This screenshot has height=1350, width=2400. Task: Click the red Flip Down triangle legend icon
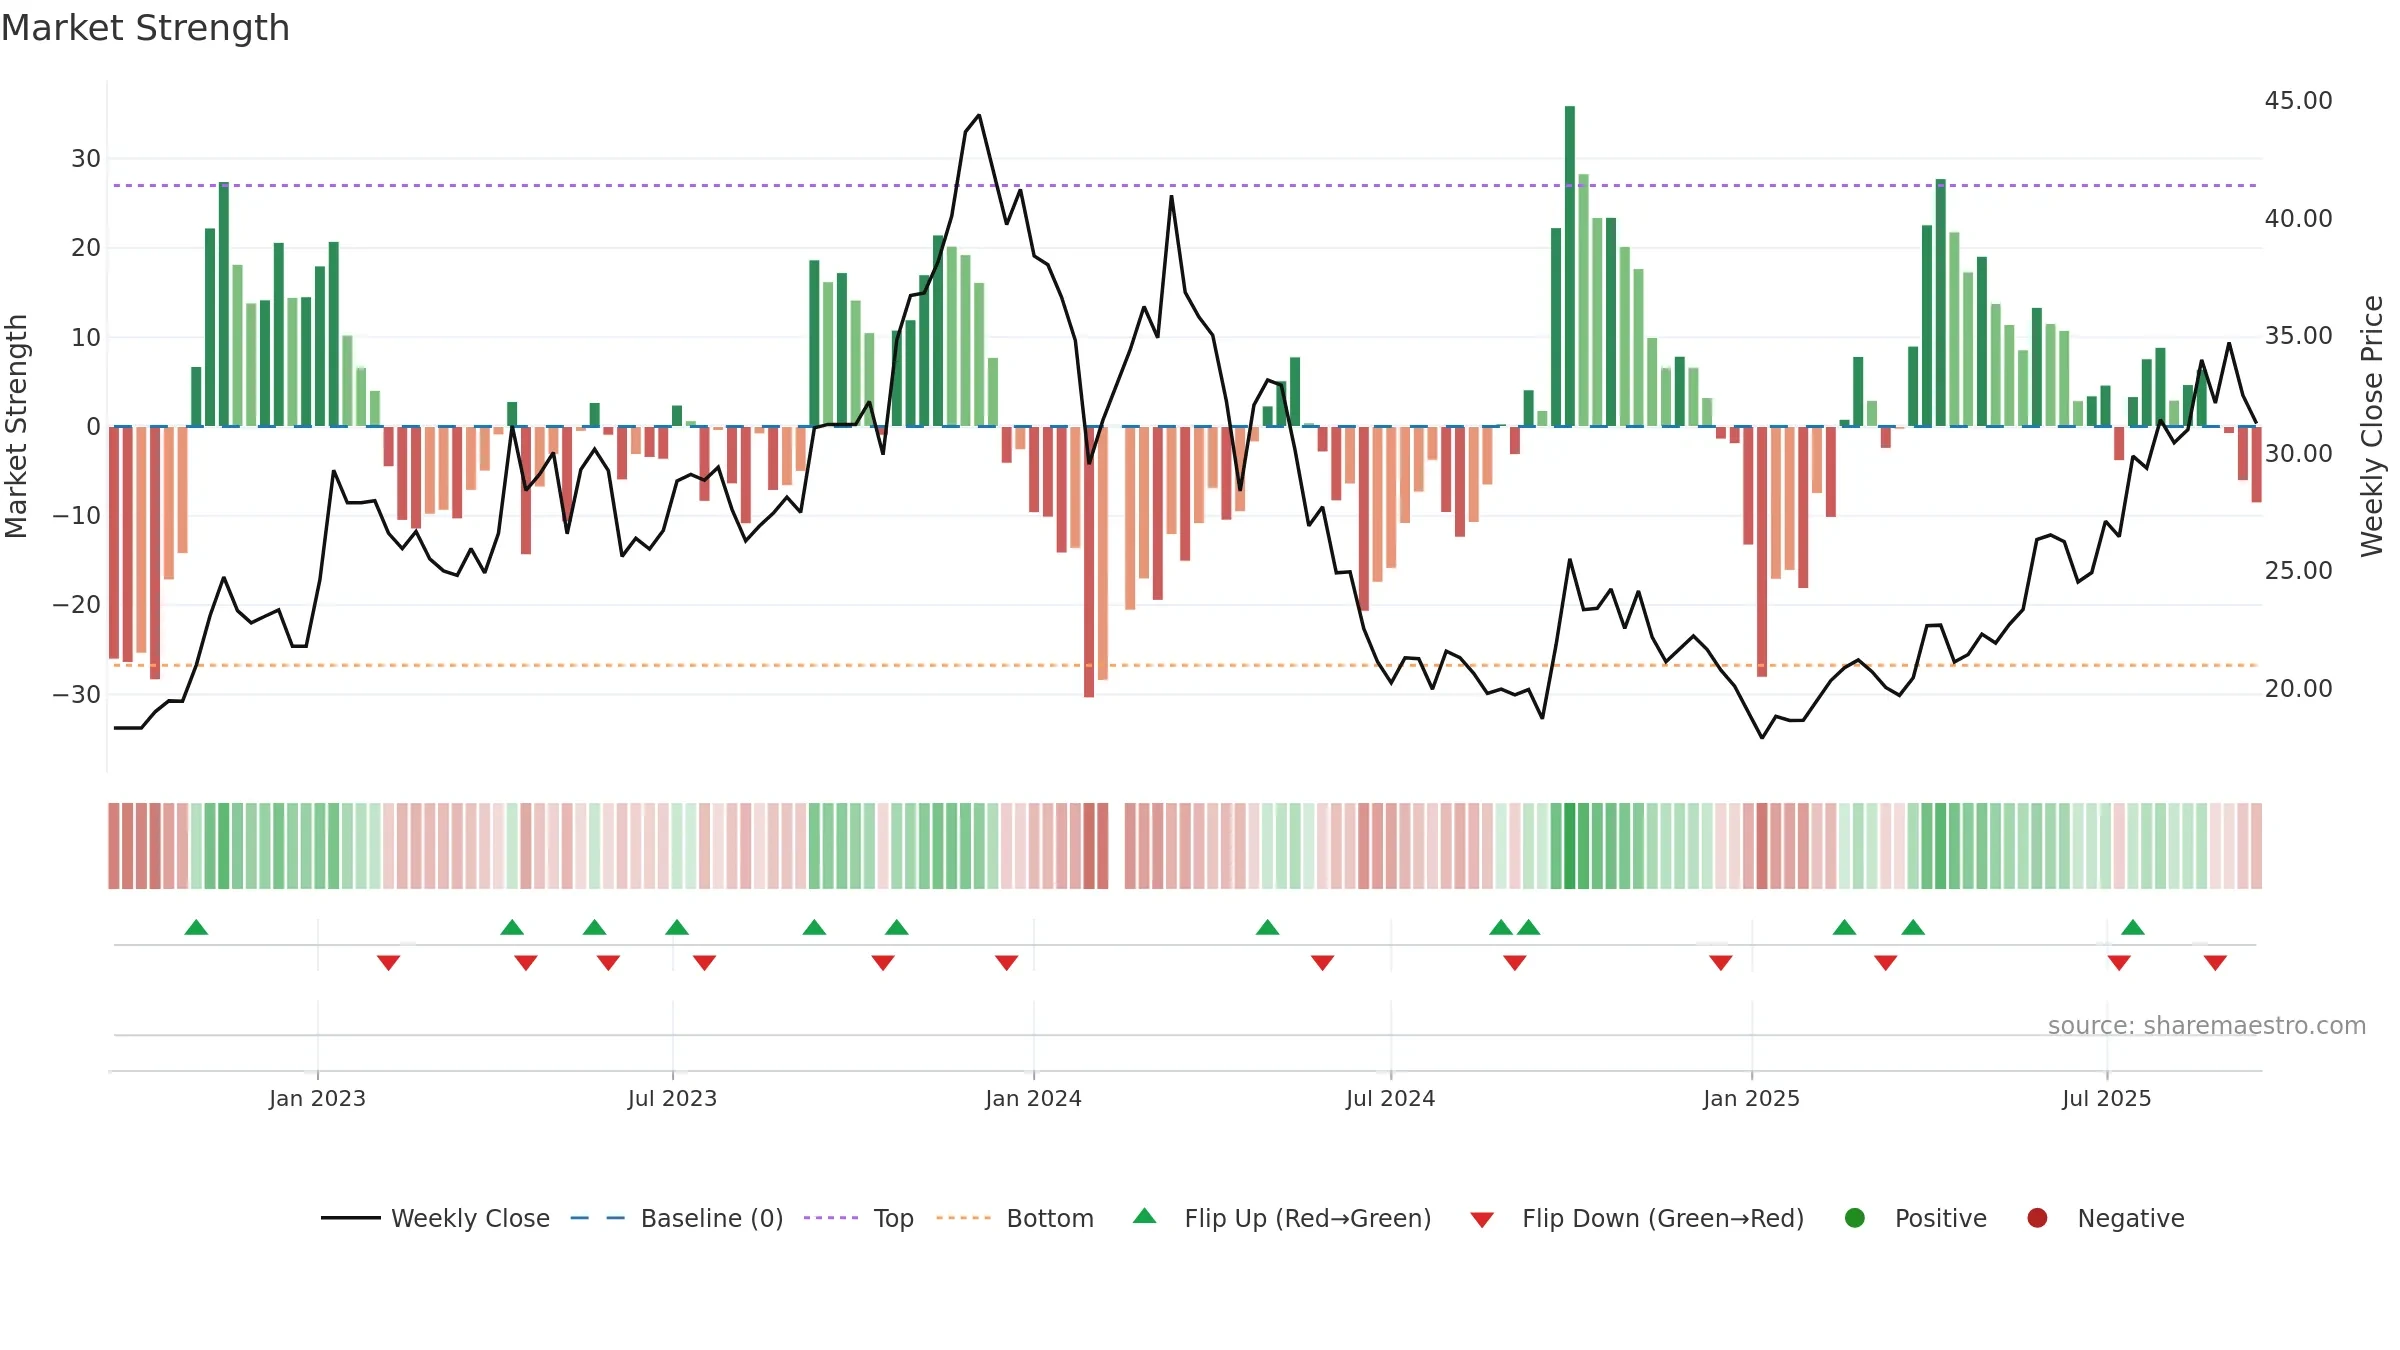[x=1482, y=1220]
